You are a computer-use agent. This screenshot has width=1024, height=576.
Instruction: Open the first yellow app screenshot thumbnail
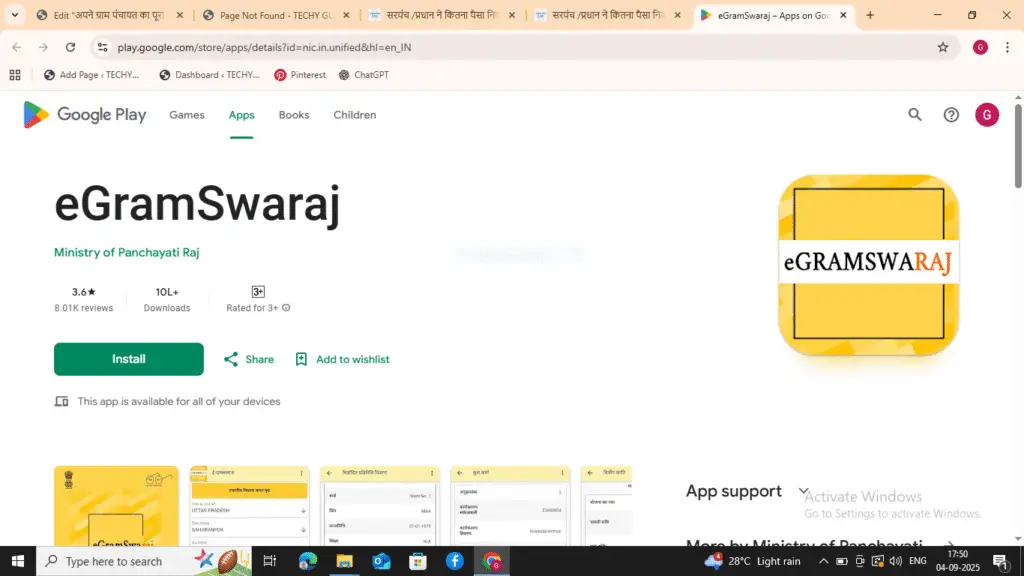(x=116, y=506)
